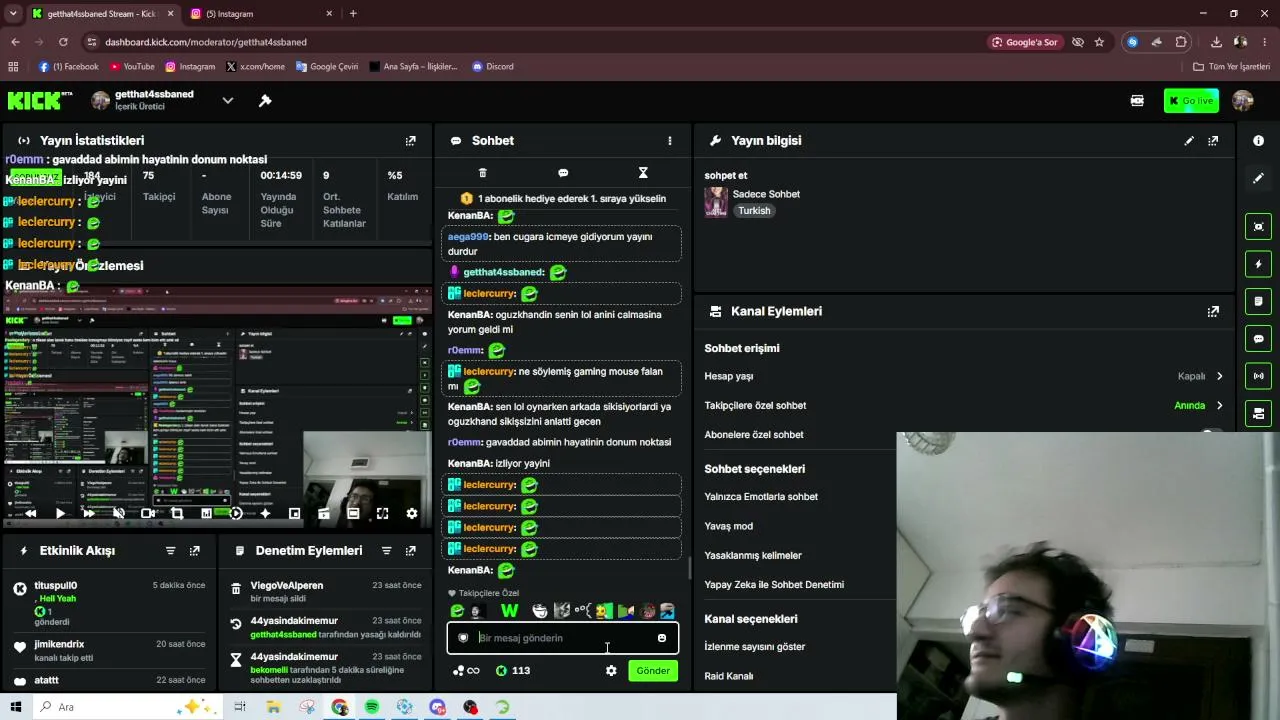Play the stream preview
This screenshot has width=1280, height=720.
60,513
